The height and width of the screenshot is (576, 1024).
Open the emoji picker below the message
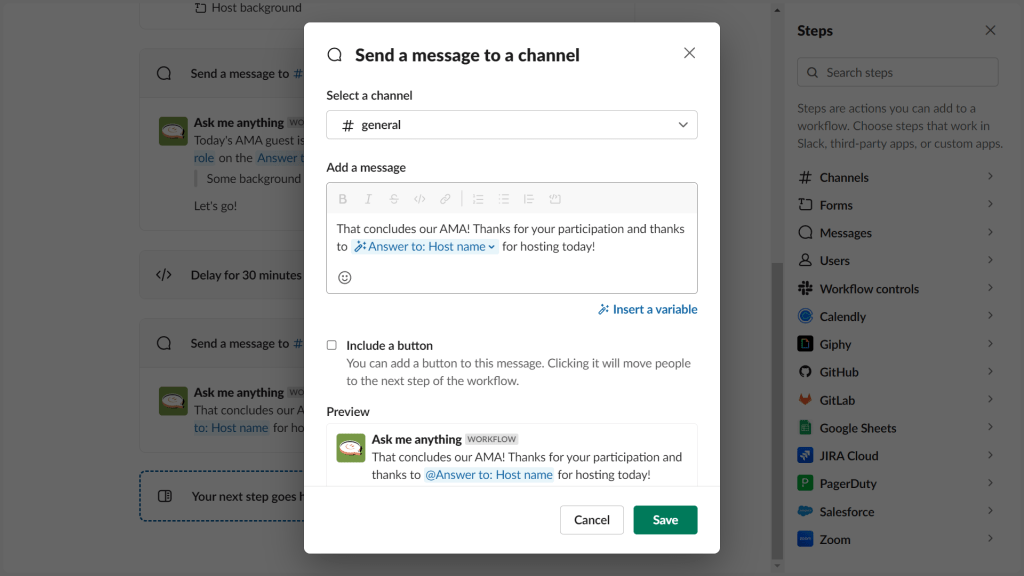tap(345, 277)
